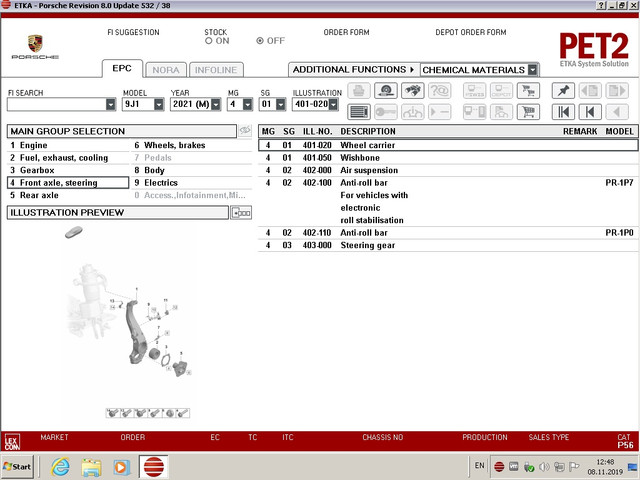
Task: Select main group 1 Engine
Action: point(68,145)
